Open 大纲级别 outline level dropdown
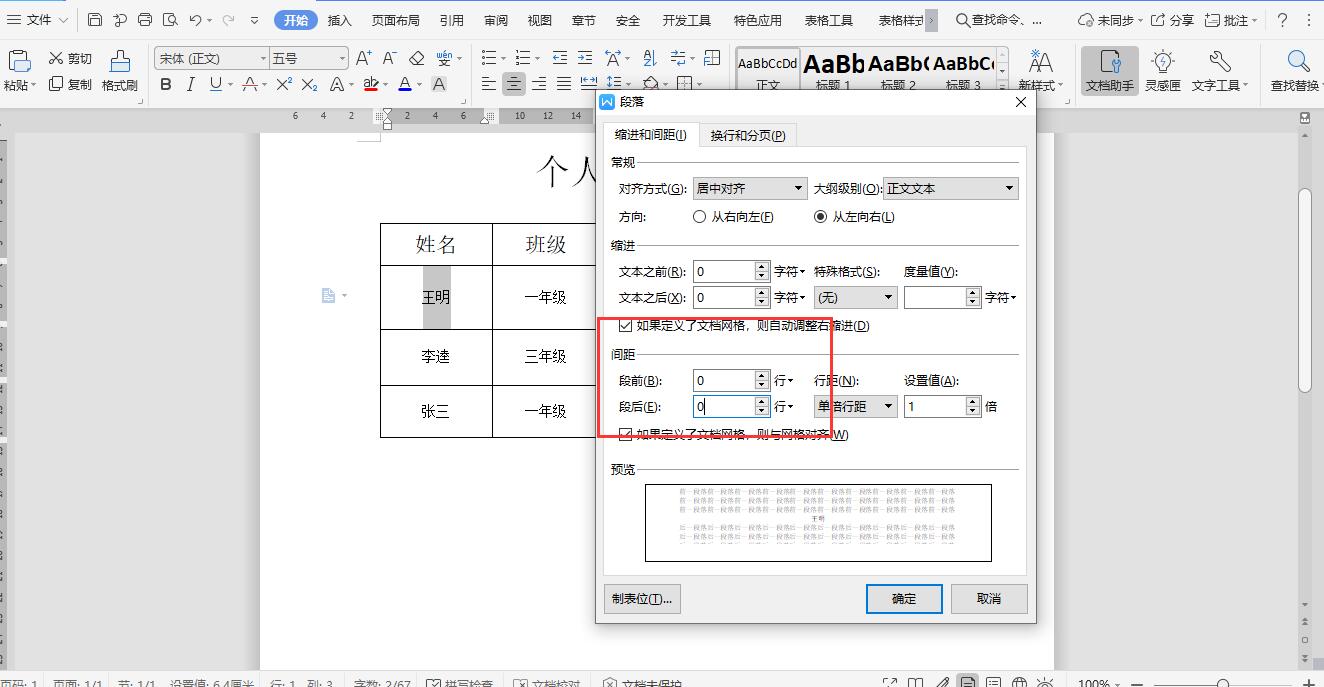Screen dimensions: 1324x687 tap(951, 188)
